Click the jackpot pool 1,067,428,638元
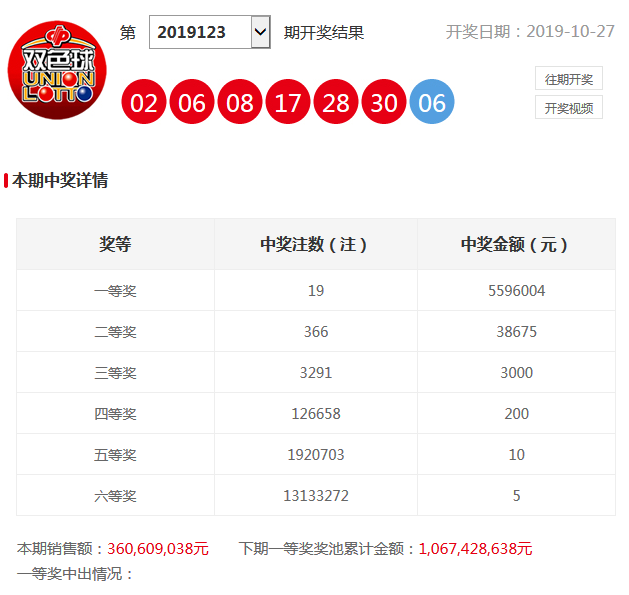This screenshot has height=595, width=629. pyautogui.click(x=475, y=548)
